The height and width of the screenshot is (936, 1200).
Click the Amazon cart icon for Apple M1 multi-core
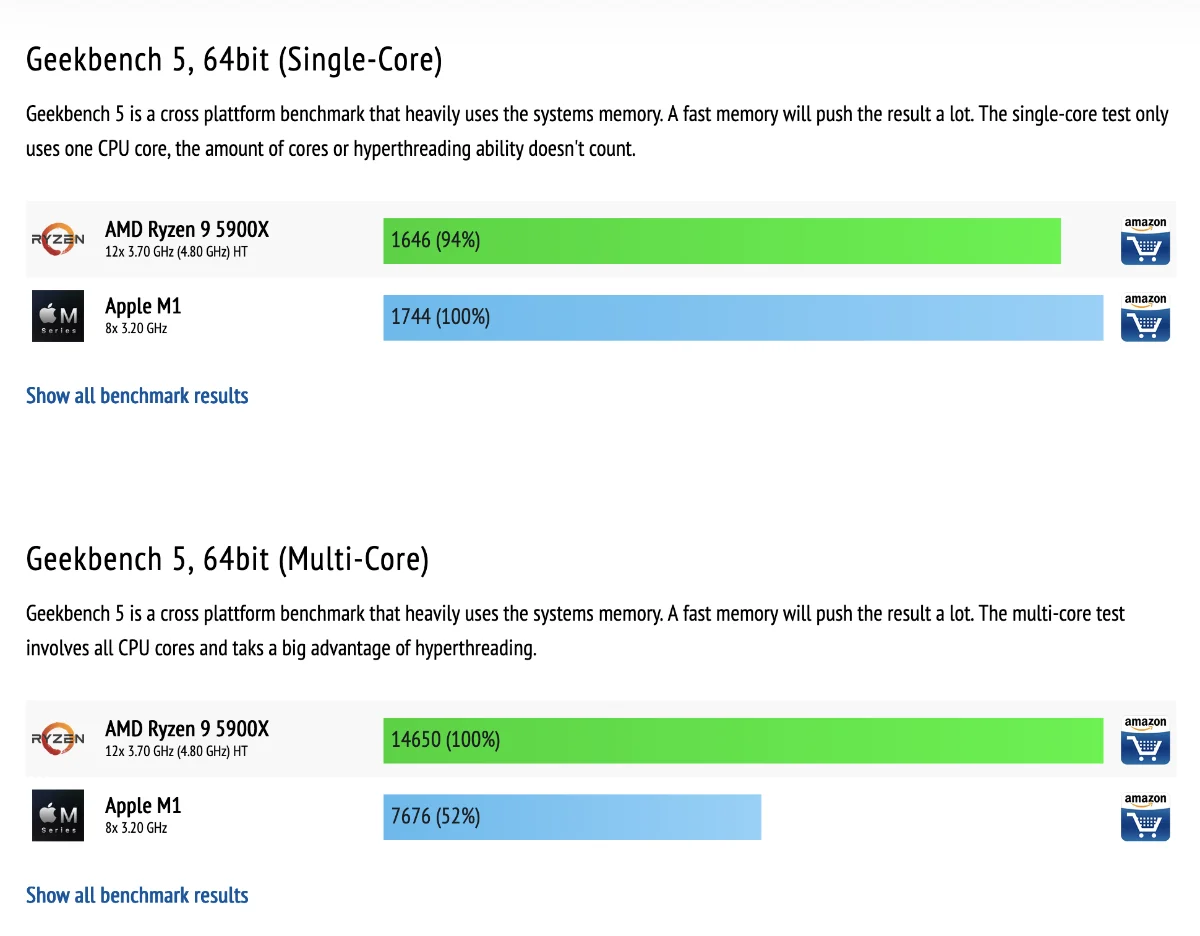click(x=1145, y=817)
